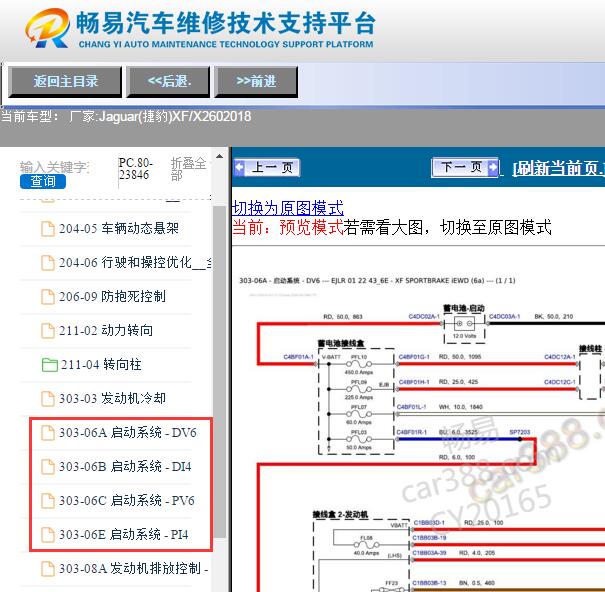Click the sidebar scrollbar up arrow
Viewport: 605px width, 592px height.
(x=220, y=156)
